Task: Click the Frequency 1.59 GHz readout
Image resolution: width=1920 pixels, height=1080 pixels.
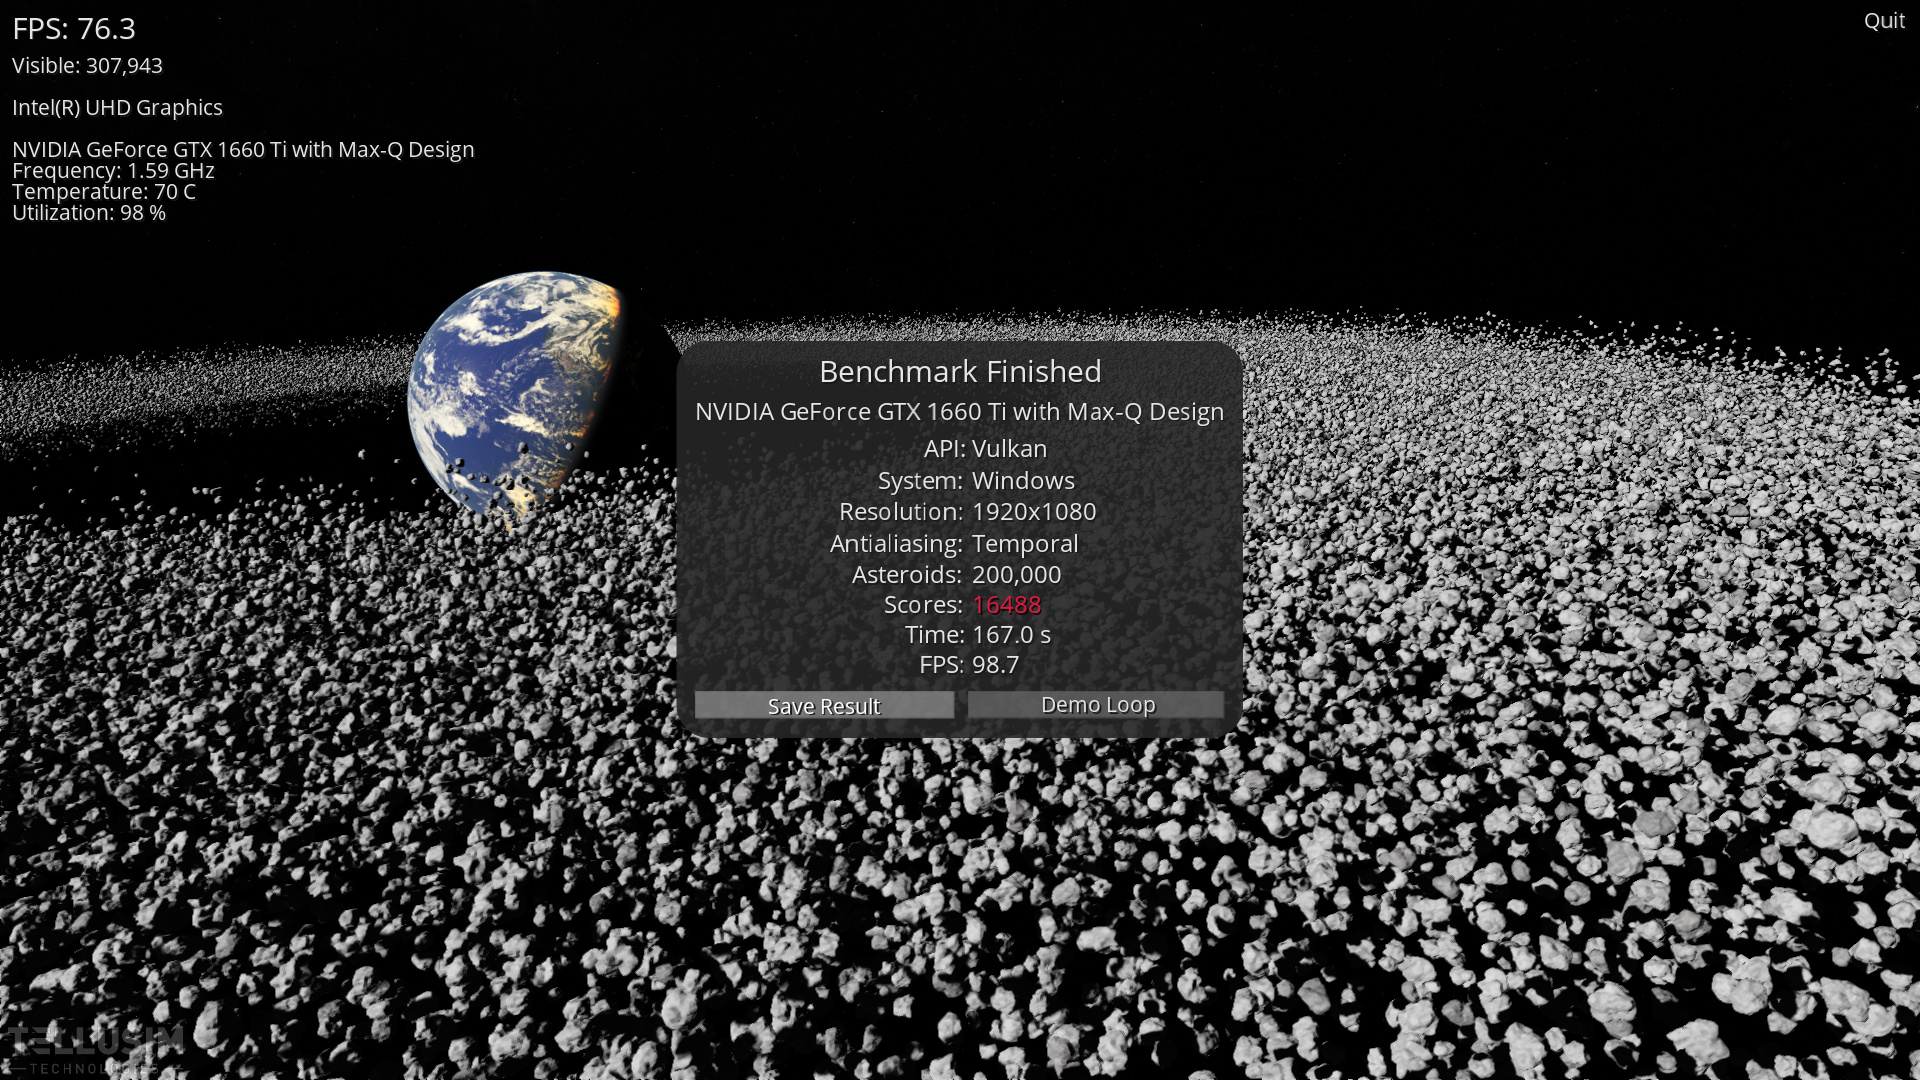Action: [x=113, y=171]
